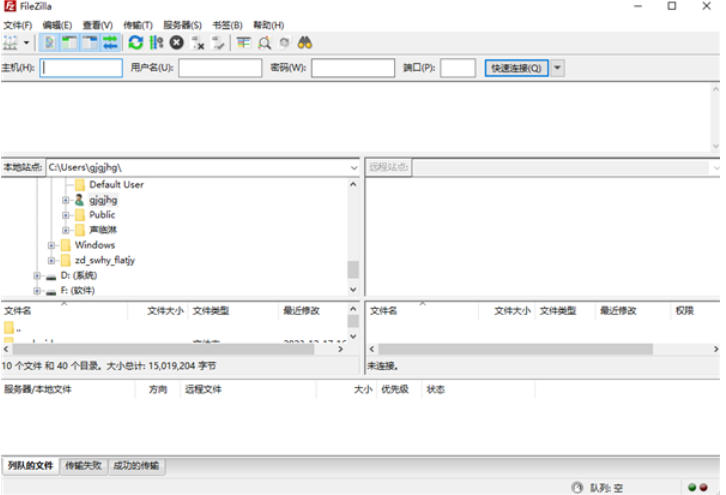Sort the queue by 优先级 column

tap(395, 389)
